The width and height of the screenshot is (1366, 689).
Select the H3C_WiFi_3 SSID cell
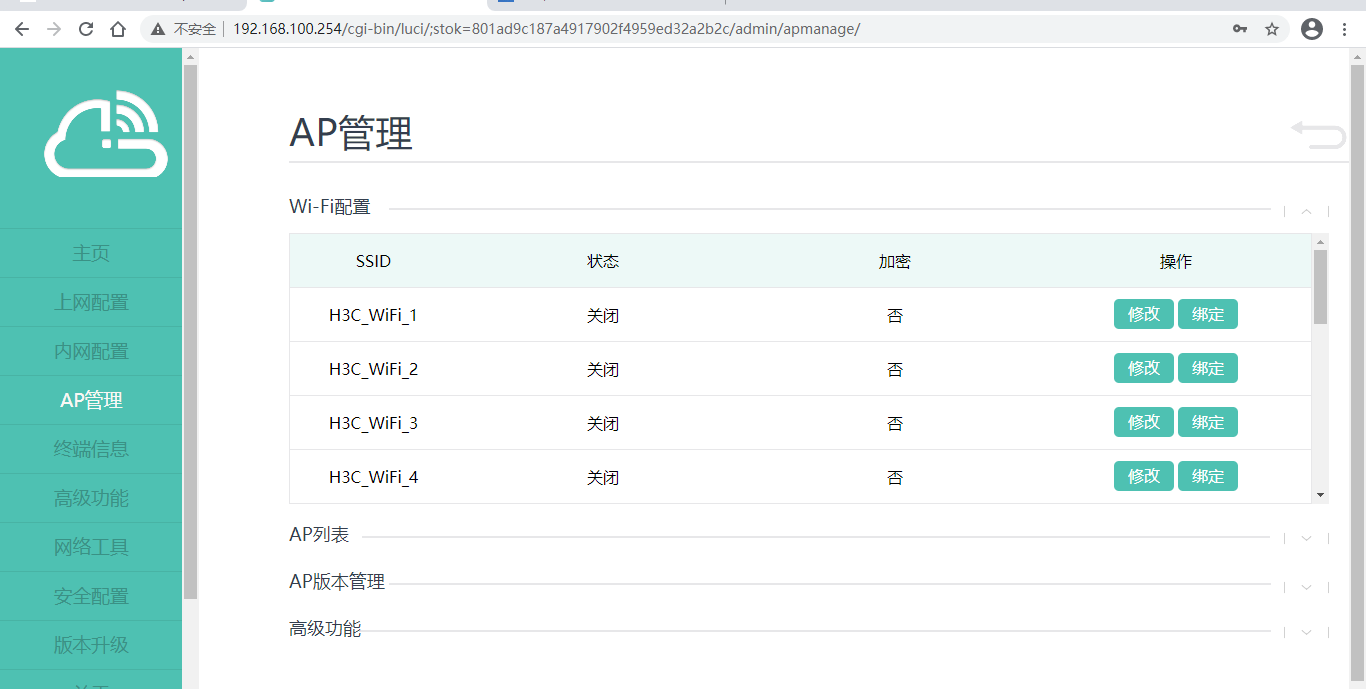tap(373, 423)
